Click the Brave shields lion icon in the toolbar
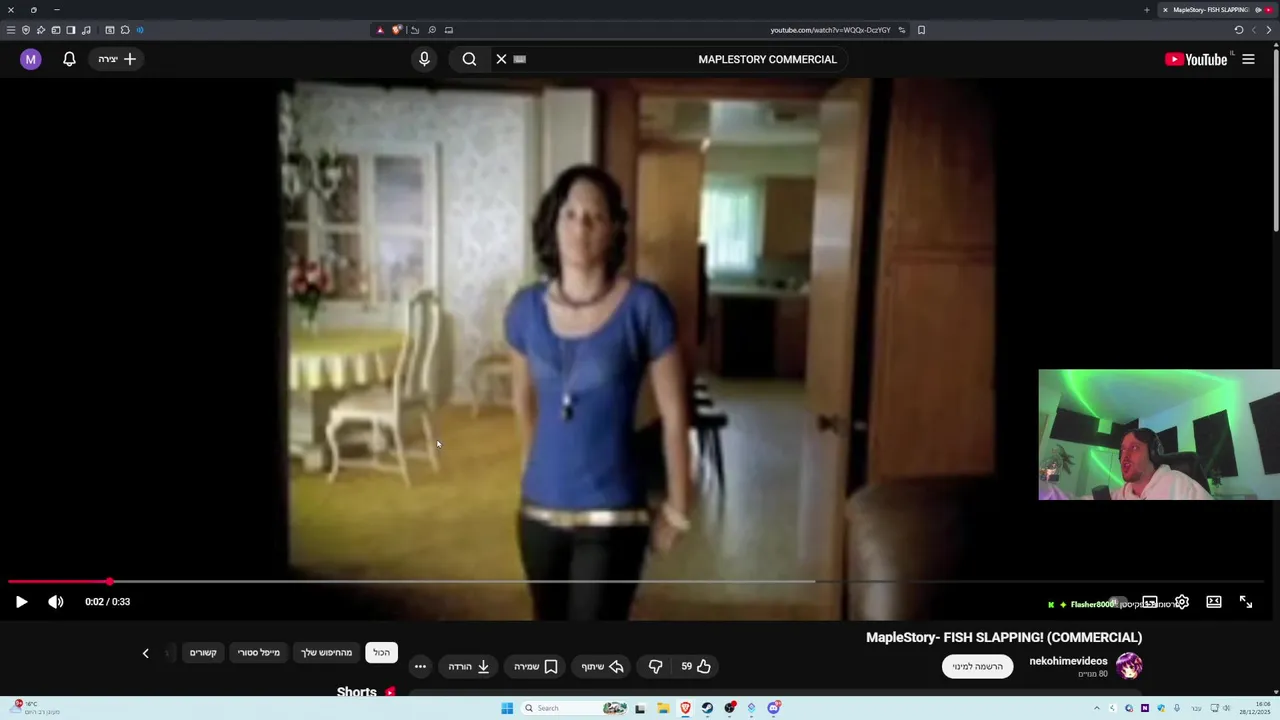The image size is (1280, 720). click(x=396, y=30)
